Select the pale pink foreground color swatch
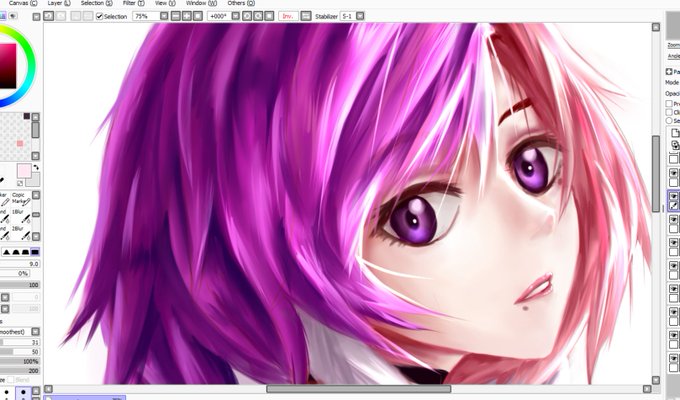Viewport: 680px width, 400px height. click(x=24, y=170)
